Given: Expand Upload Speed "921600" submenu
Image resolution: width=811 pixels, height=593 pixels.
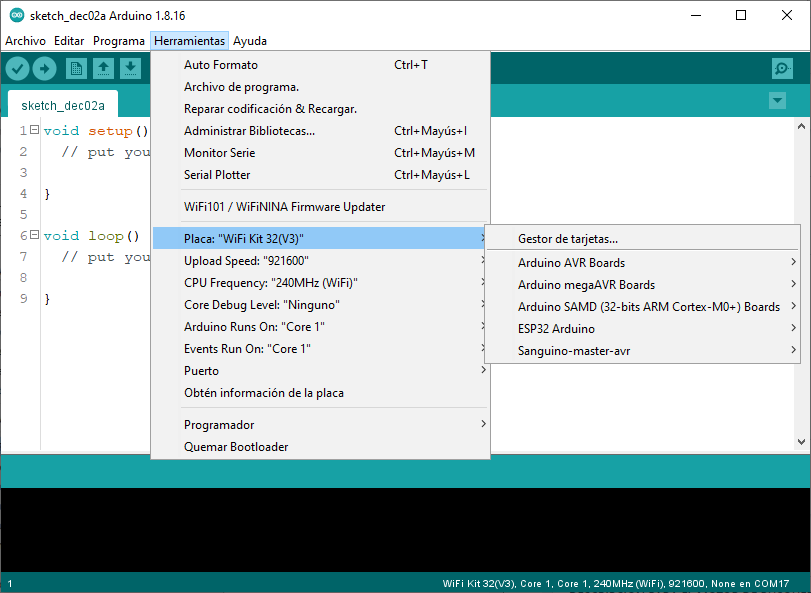Looking at the screenshot, I should pos(321,261).
